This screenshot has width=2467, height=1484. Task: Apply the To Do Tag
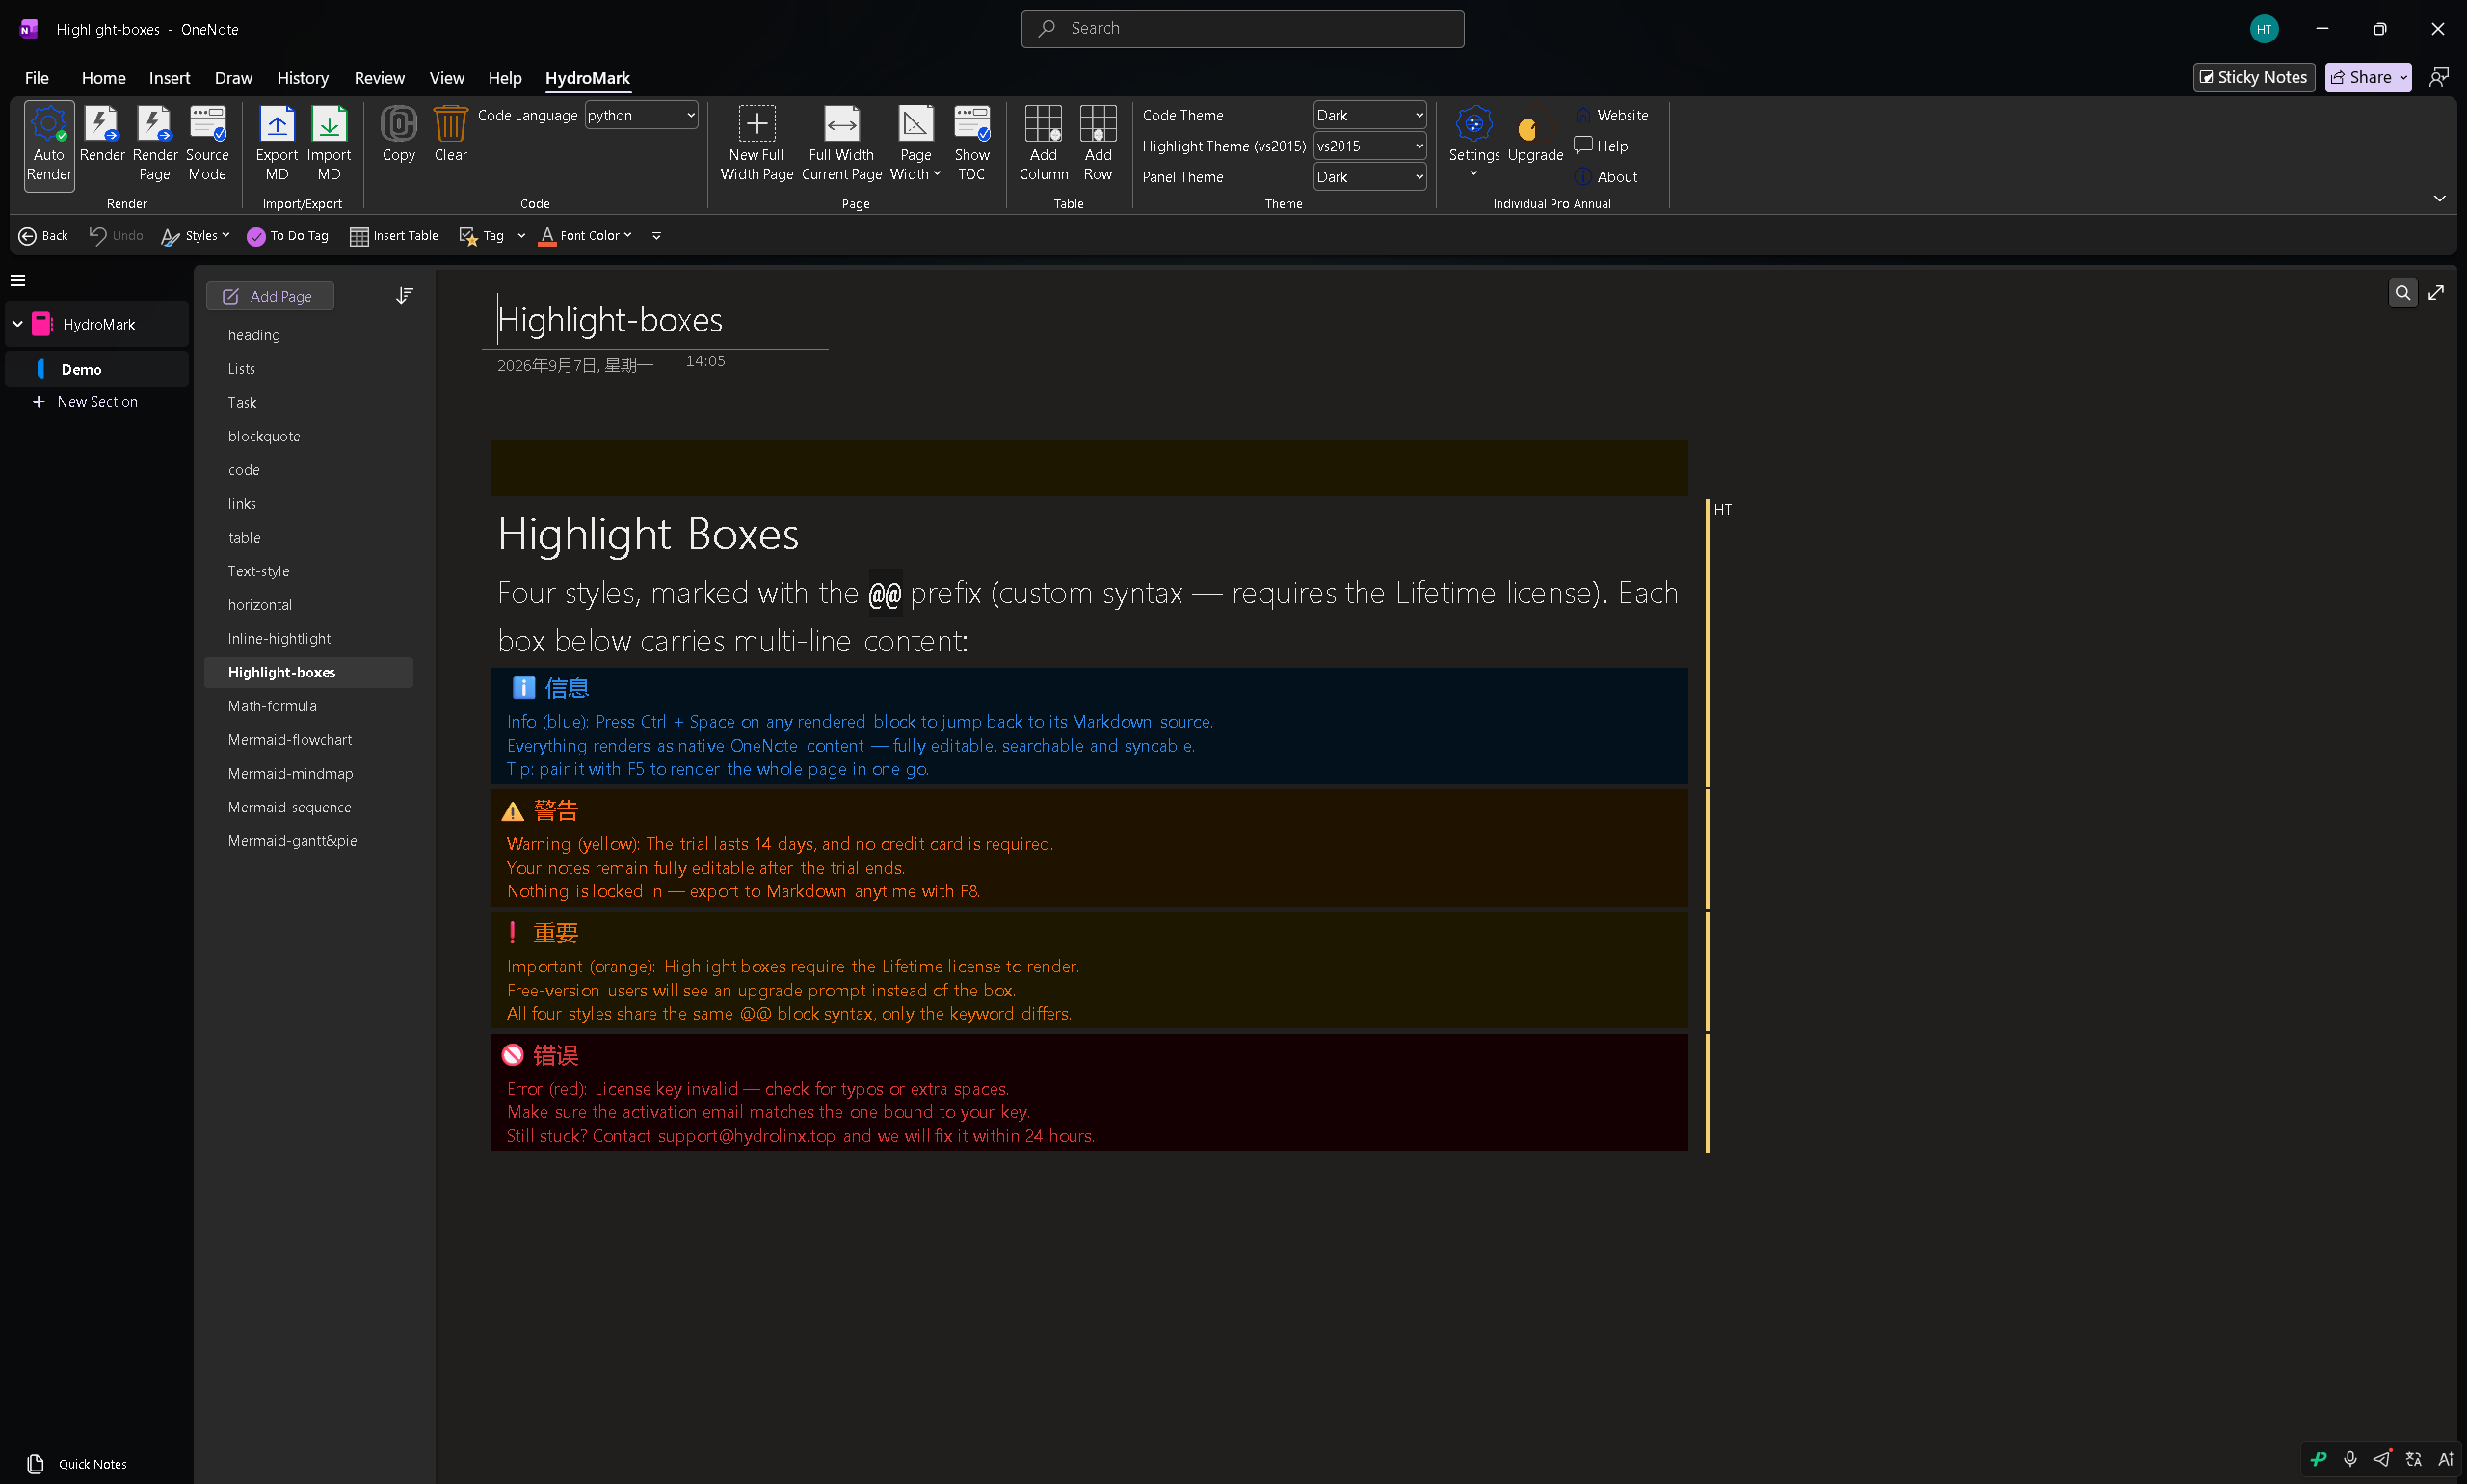coord(288,236)
